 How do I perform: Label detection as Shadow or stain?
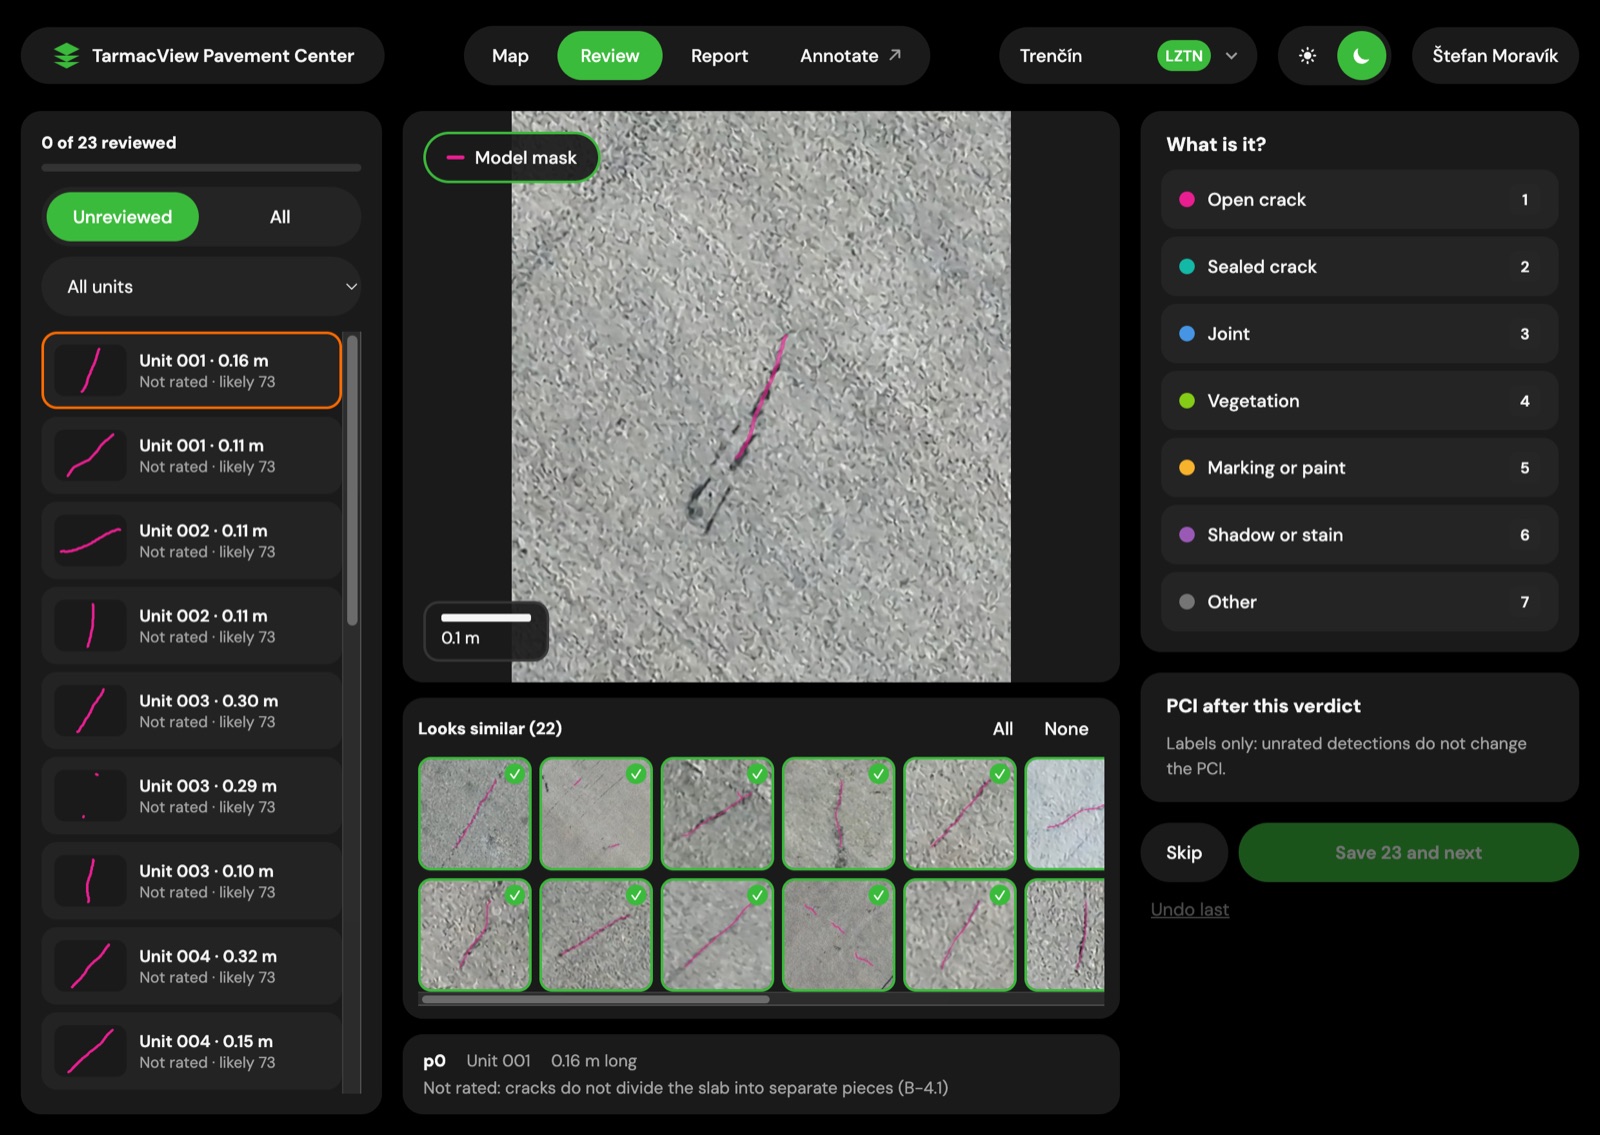point(1360,535)
